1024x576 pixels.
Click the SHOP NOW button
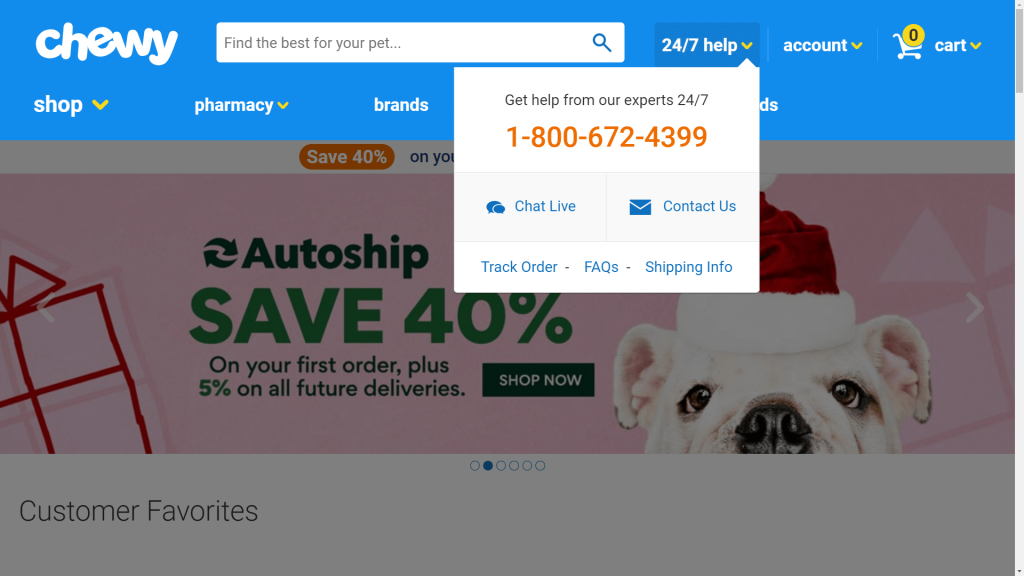point(539,380)
